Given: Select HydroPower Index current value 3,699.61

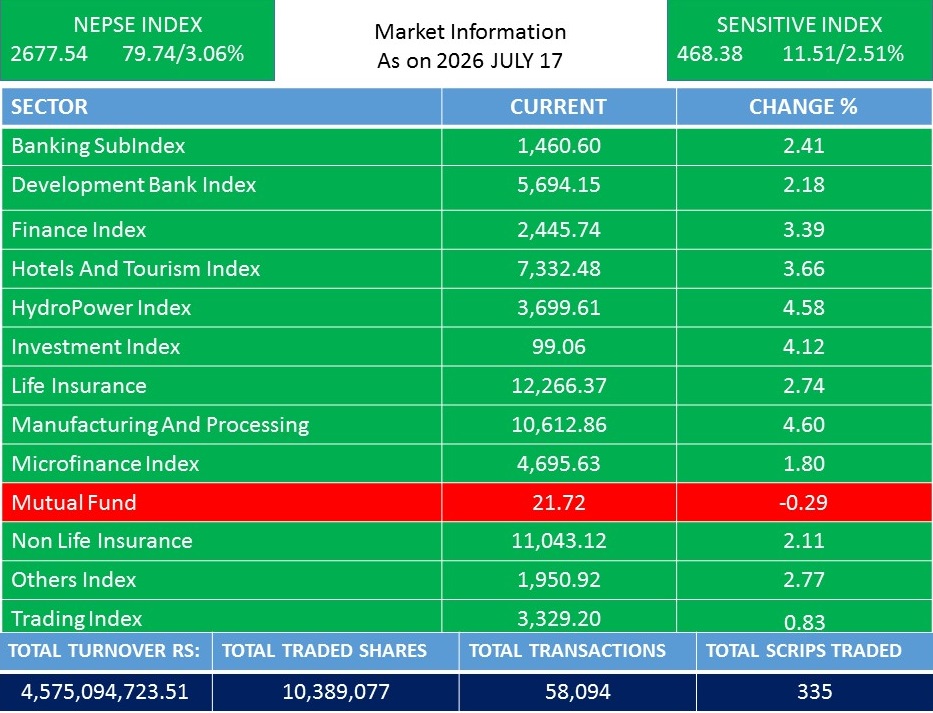Looking at the screenshot, I should 559,308.
